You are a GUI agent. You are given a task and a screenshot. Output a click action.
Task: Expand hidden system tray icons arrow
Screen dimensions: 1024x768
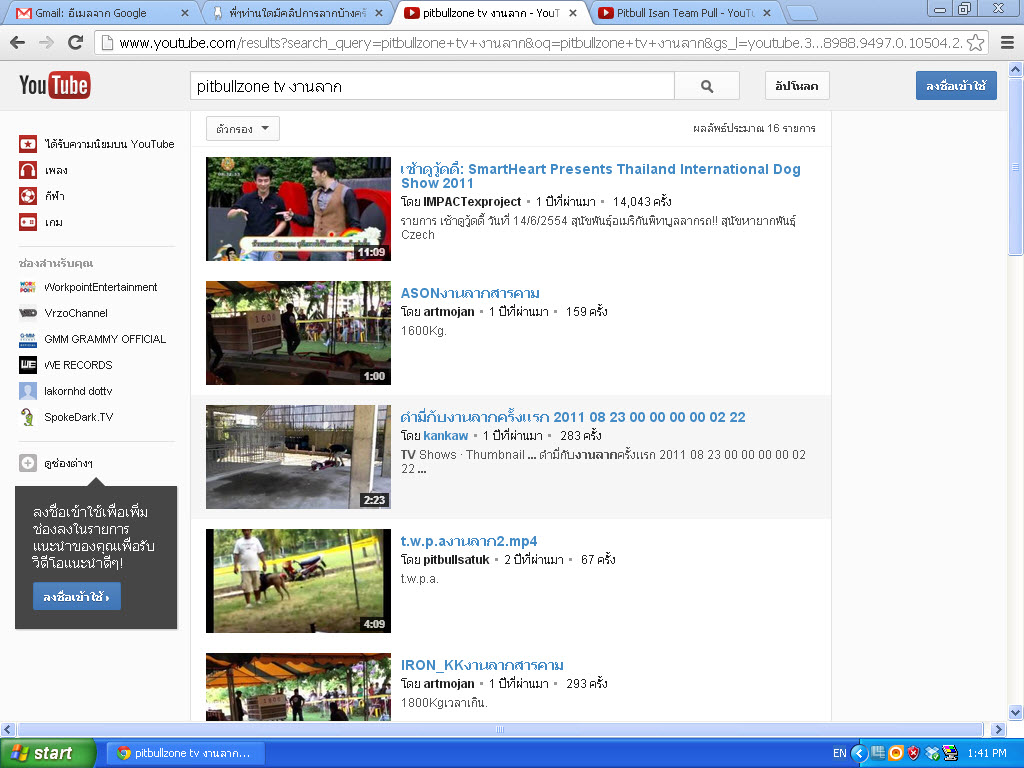(859, 753)
